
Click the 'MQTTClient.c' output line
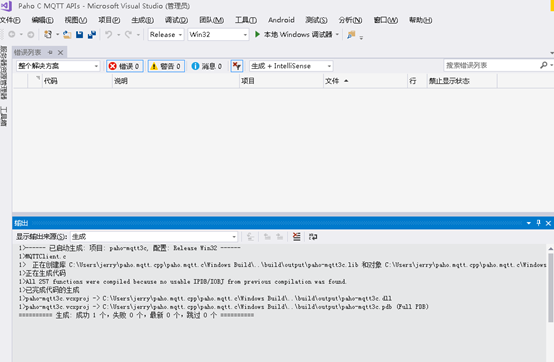coord(42,256)
